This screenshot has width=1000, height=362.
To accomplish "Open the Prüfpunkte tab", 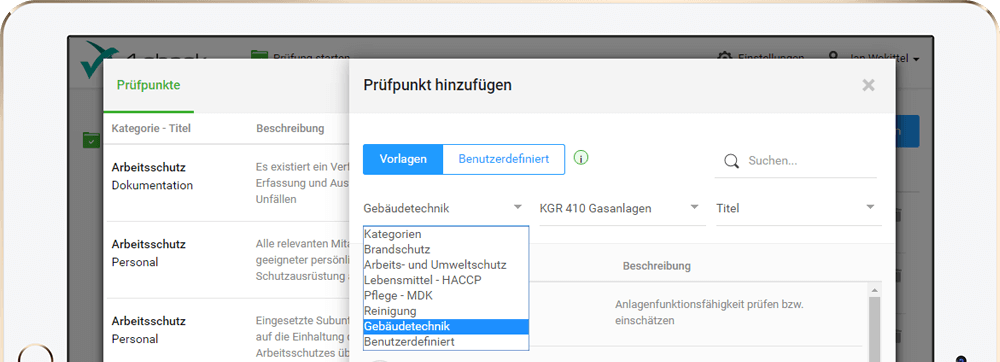I will click(x=149, y=85).
